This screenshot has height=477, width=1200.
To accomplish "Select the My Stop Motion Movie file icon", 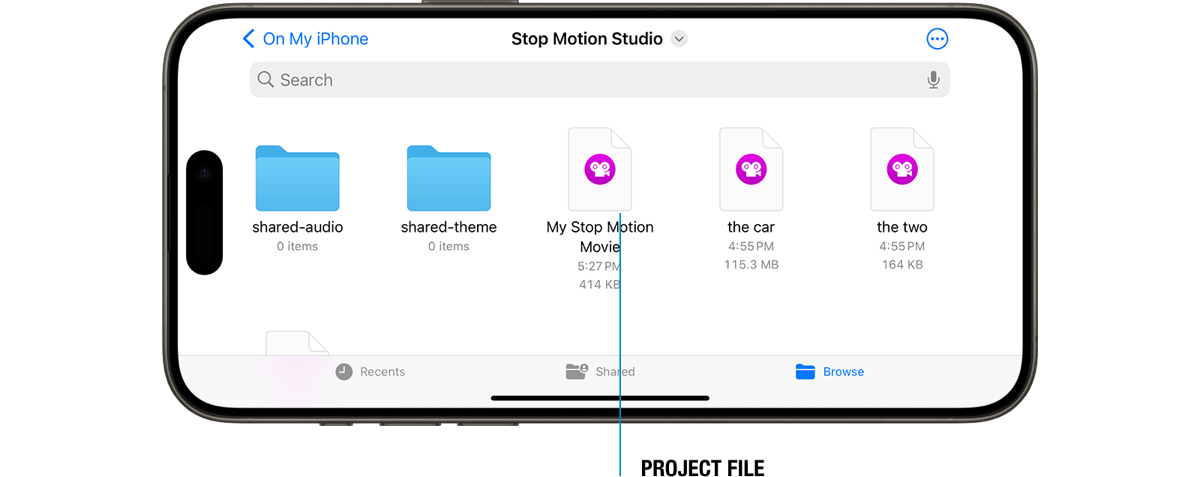I will pyautogui.click(x=600, y=169).
